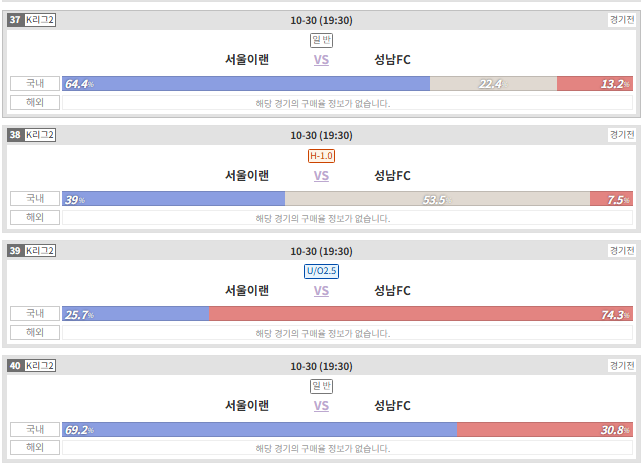The height and width of the screenshot is (463, 641).
Task: Open the VS link for match 40
Action: click(321, 406)
